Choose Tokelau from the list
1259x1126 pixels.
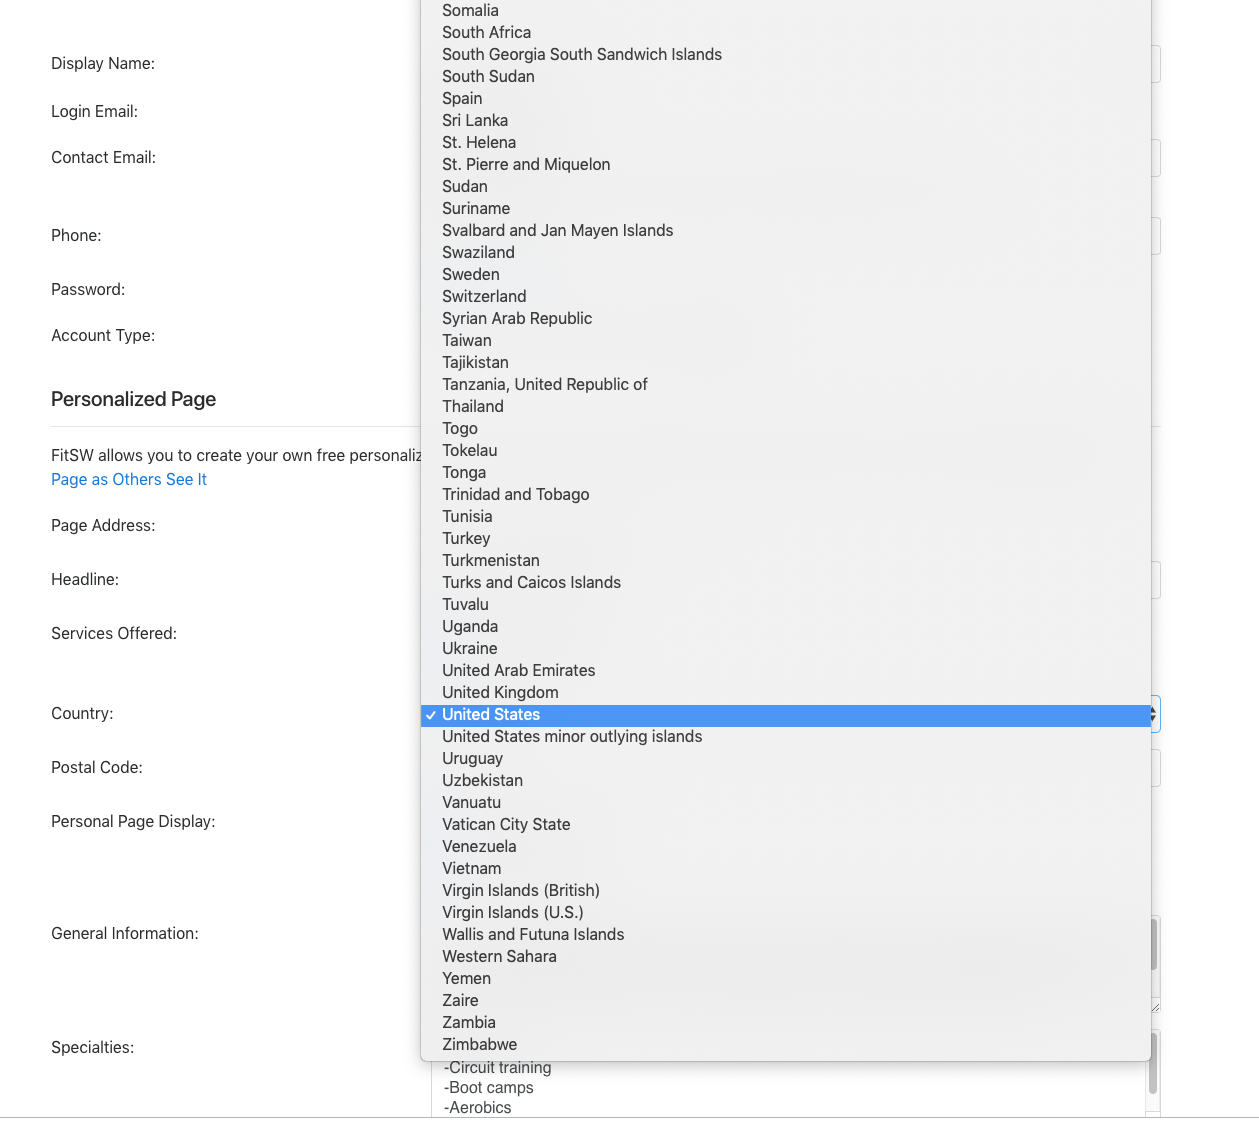pyautogui.click(x=786, y=451)
